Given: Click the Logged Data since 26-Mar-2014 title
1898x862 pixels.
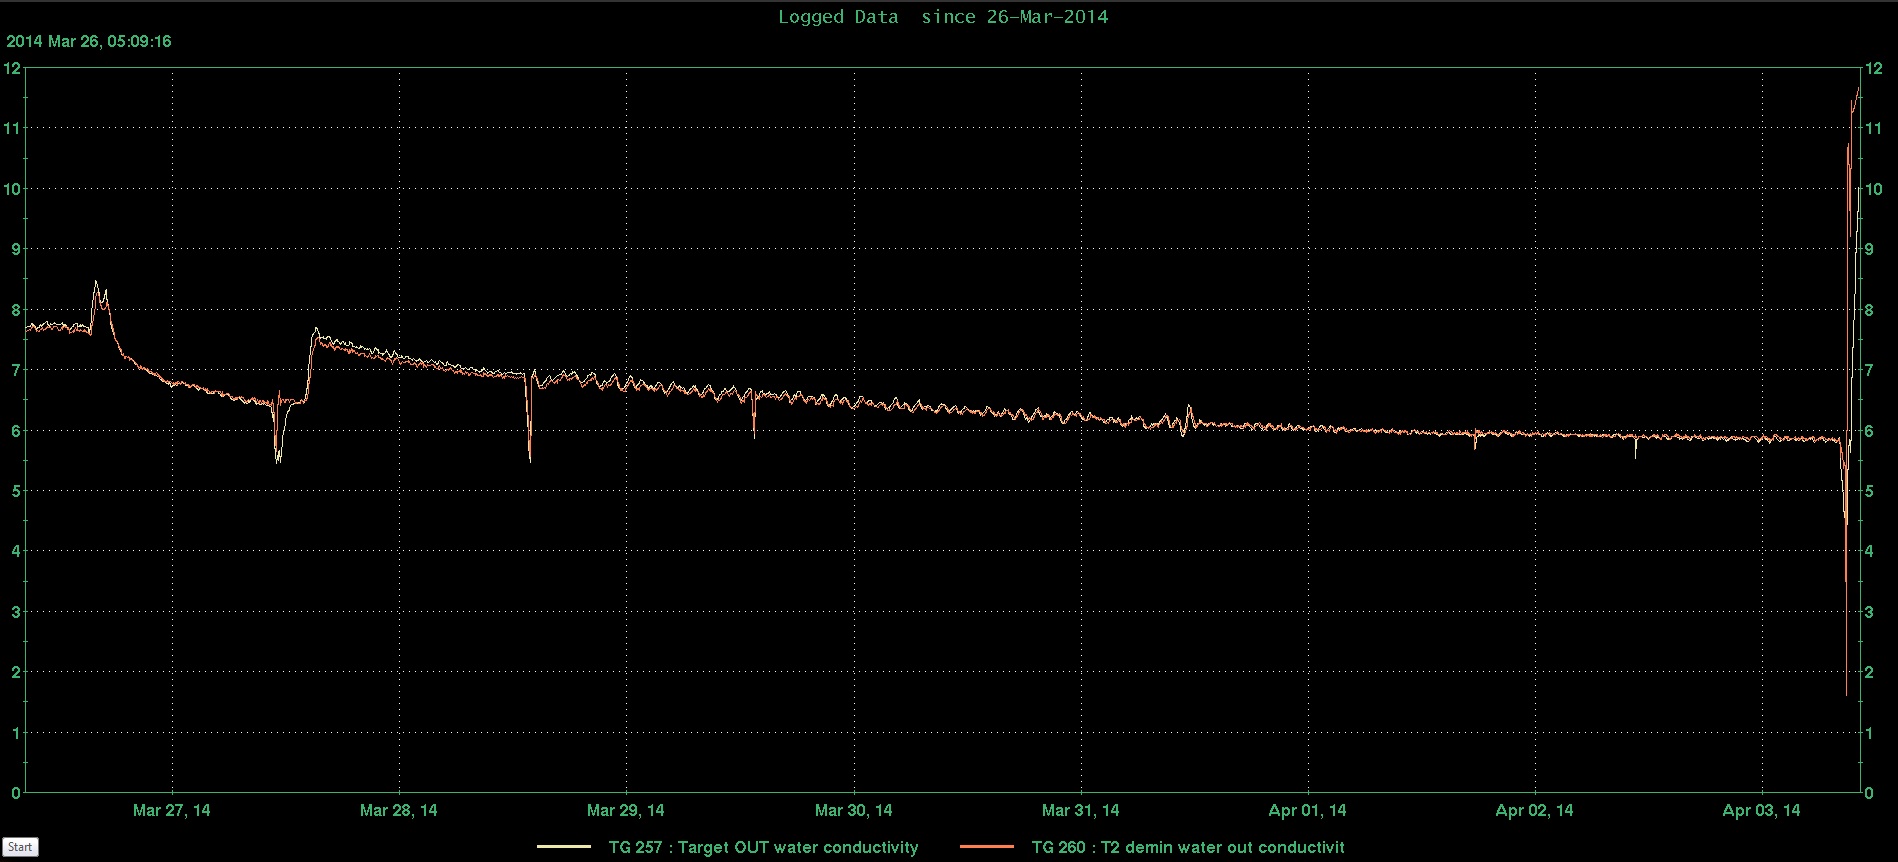Looking at the screenshot, I should pos(943,17).
